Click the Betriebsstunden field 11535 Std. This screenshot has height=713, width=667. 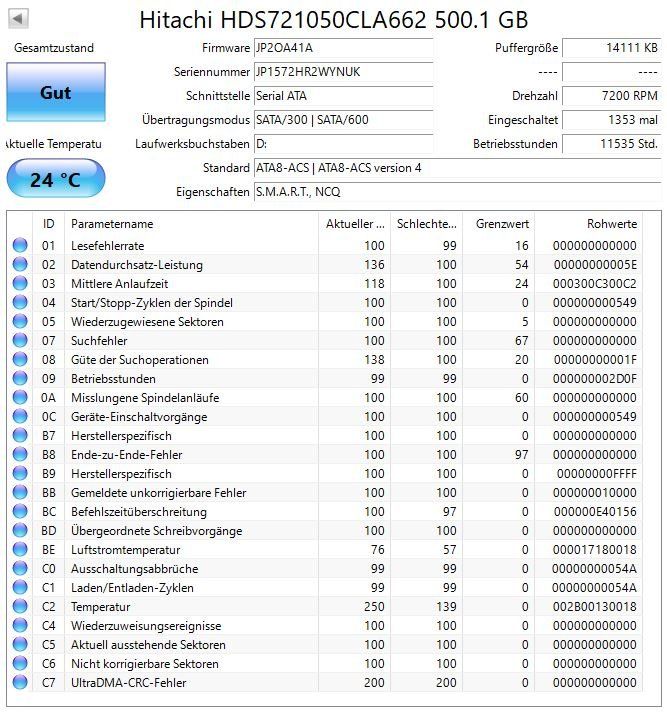click(x=612, y=144)
